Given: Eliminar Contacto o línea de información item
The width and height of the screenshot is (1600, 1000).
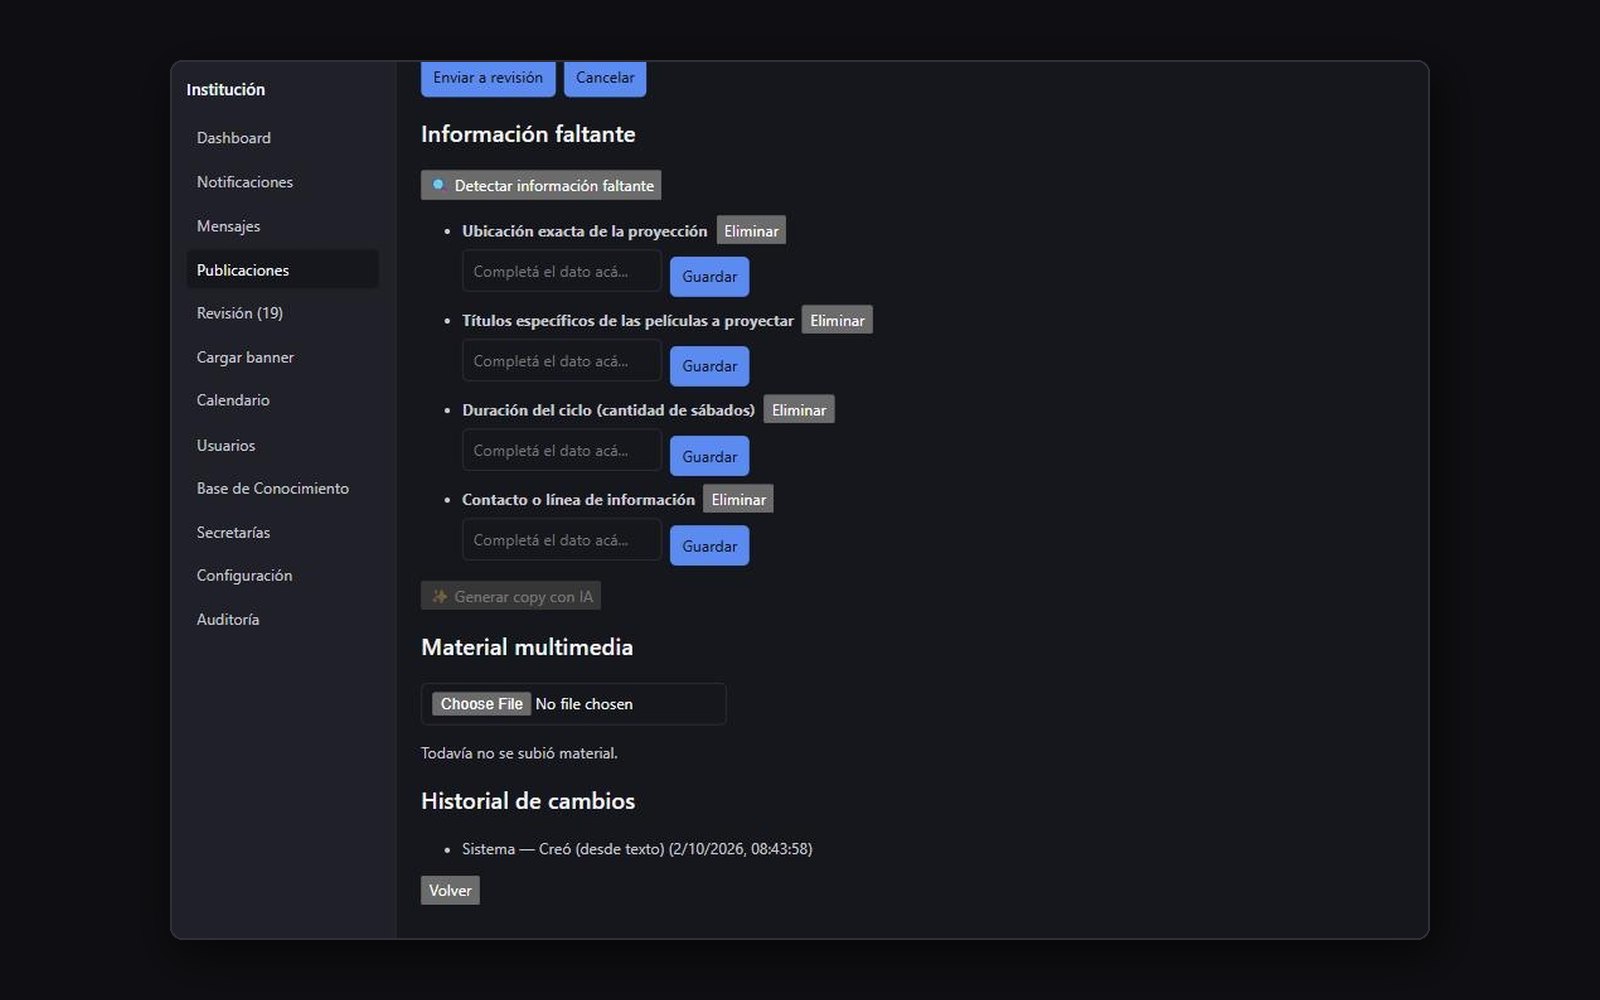Looking at the screenshot, I should pos(738,499).
